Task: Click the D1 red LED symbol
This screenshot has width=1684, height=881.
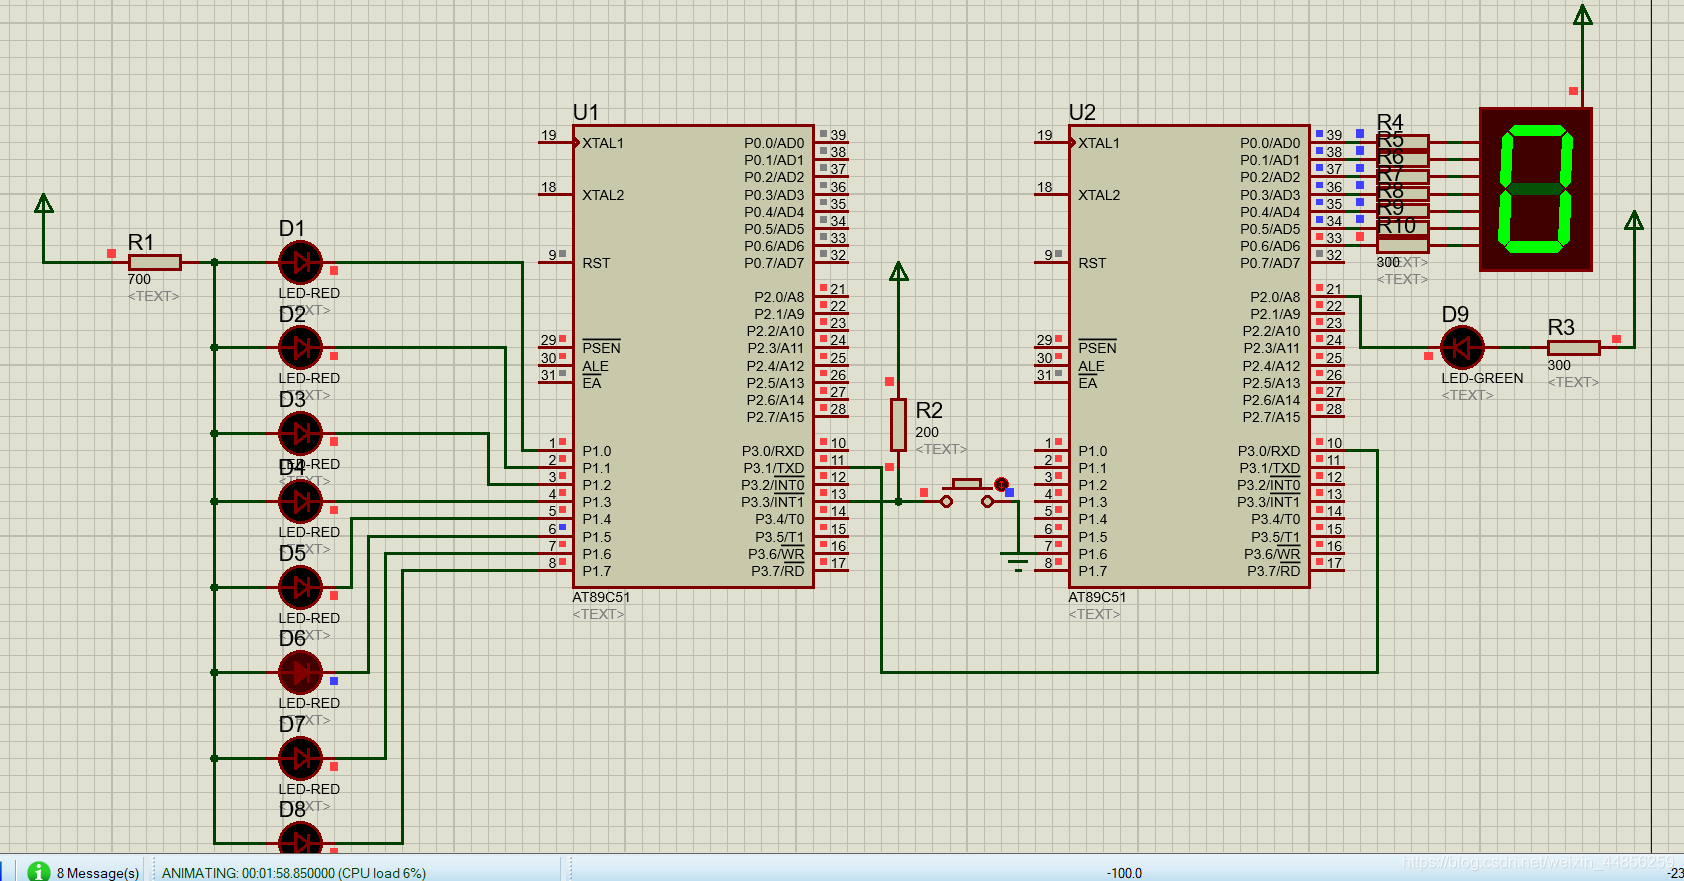Action: (300, 263)
